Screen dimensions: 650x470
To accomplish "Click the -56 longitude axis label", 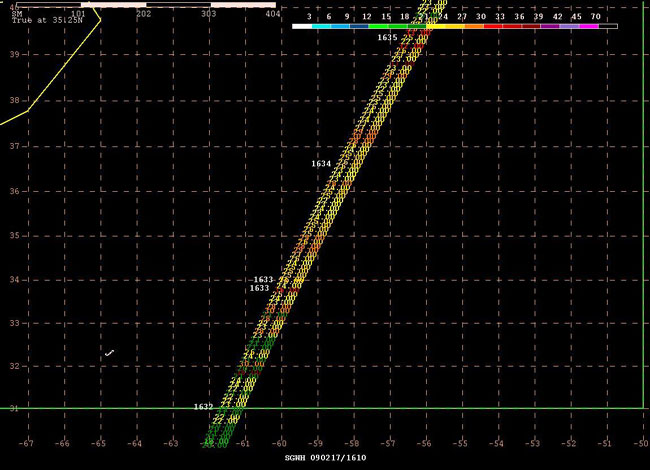I will 424,443.
